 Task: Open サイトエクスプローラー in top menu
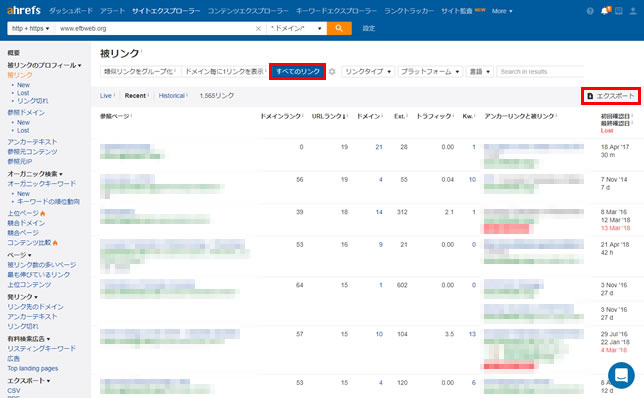point(166,11)
